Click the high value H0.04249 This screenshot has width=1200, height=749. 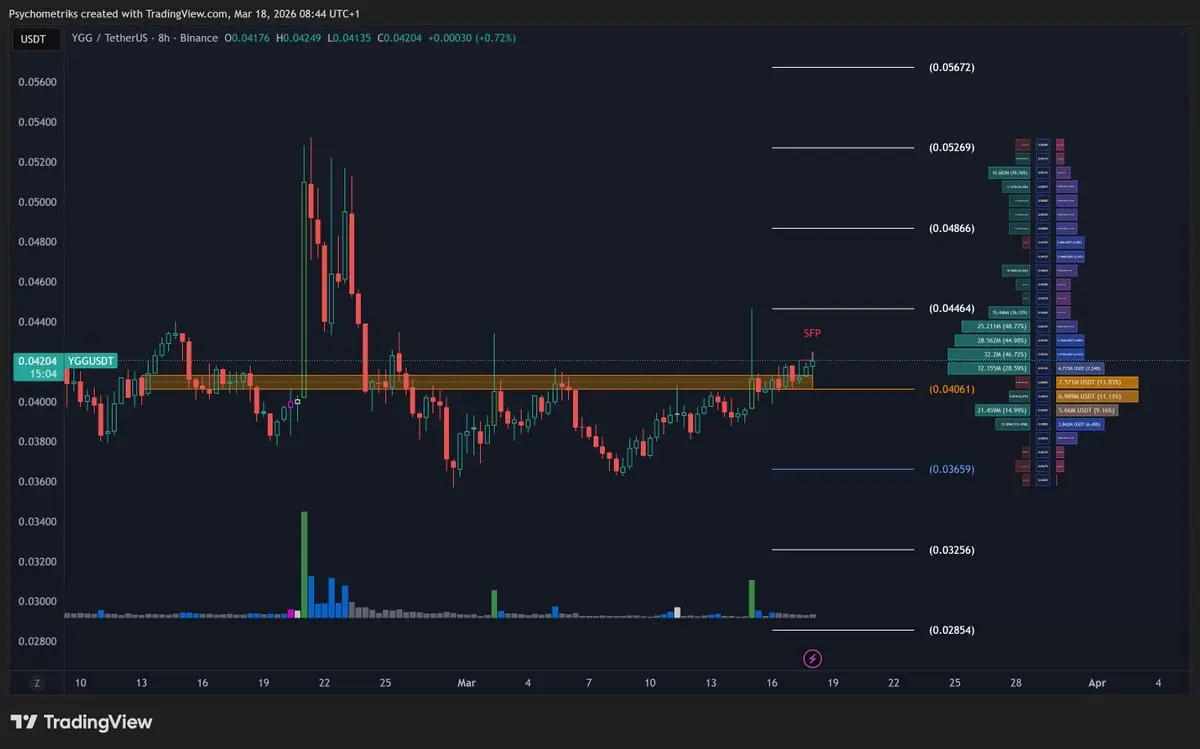pos(300,38)
